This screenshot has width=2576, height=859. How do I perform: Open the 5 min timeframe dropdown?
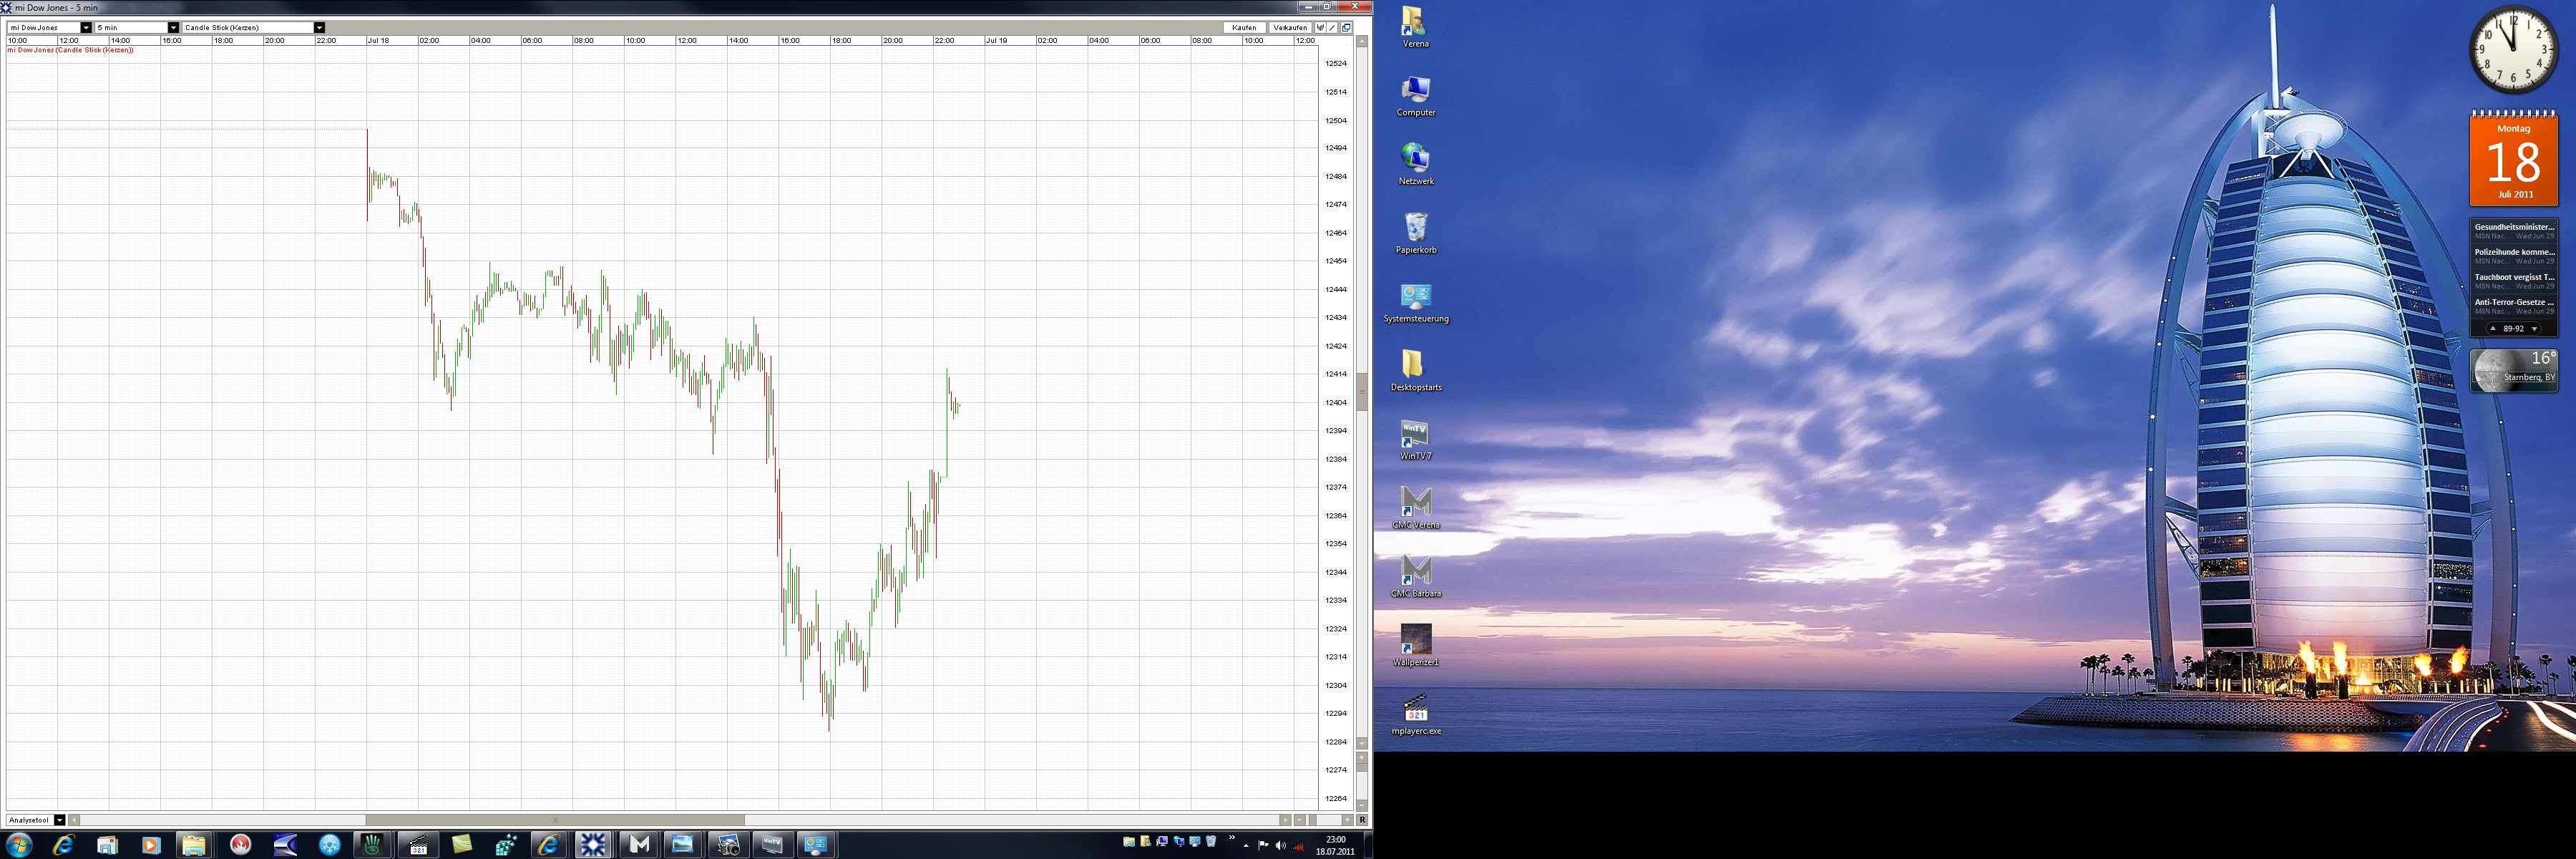173,28
